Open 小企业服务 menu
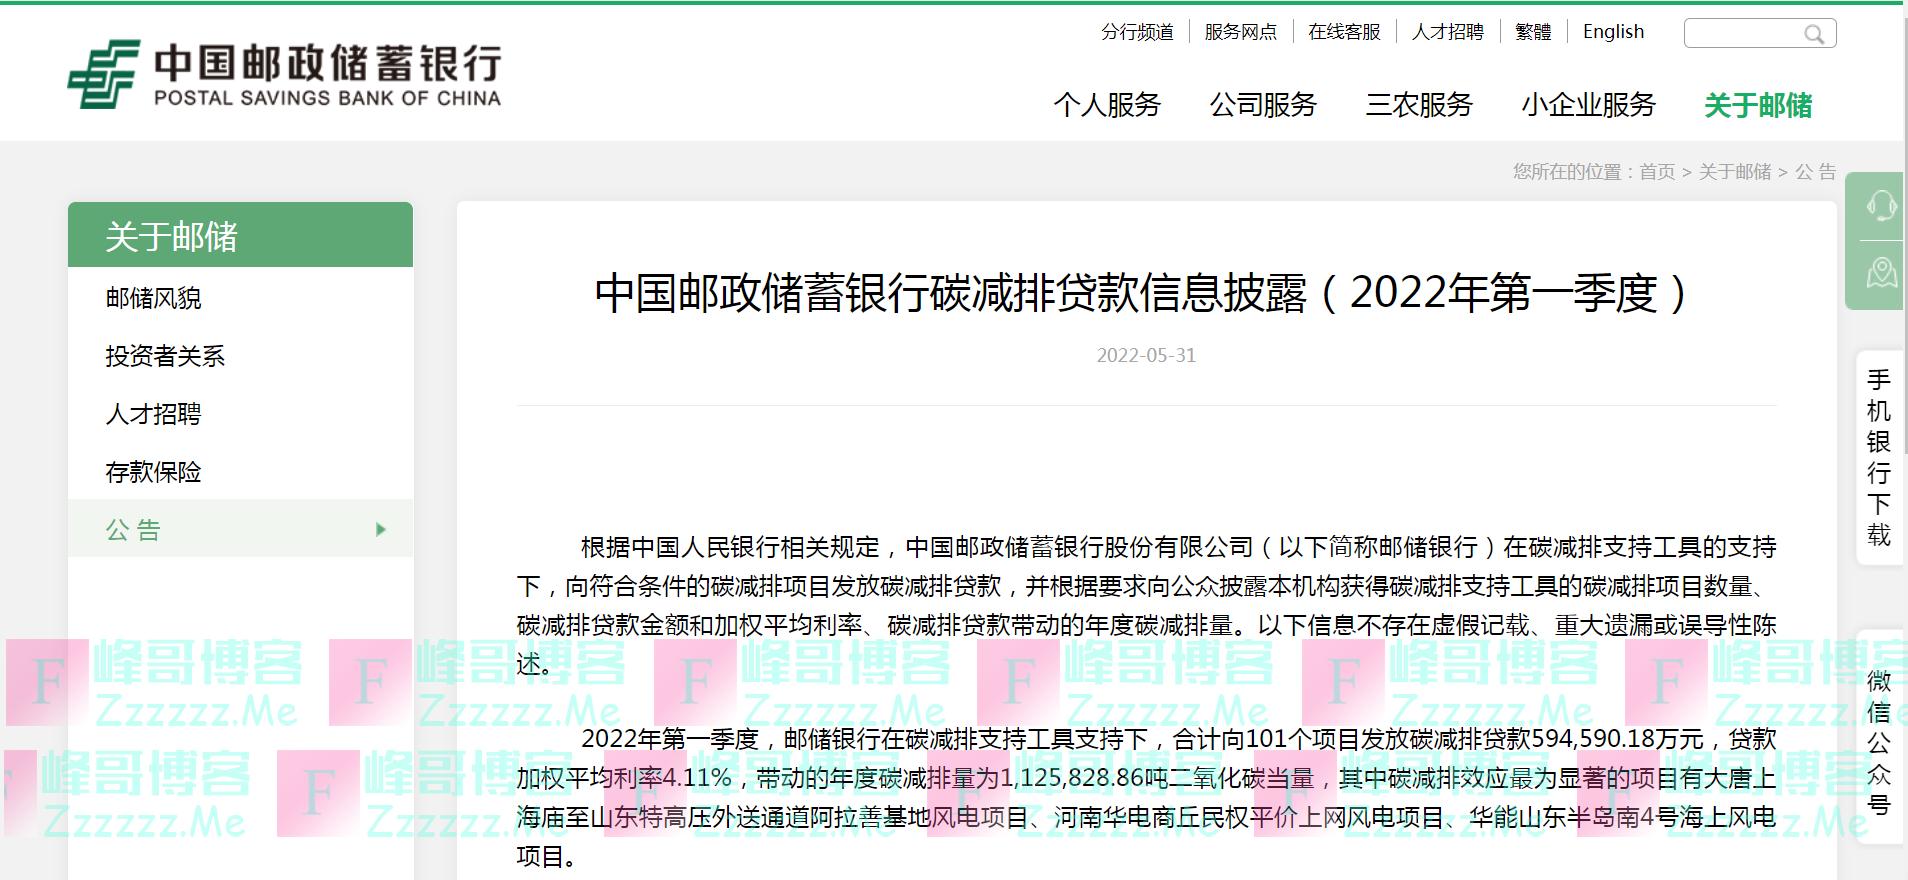 point(1589,105)
